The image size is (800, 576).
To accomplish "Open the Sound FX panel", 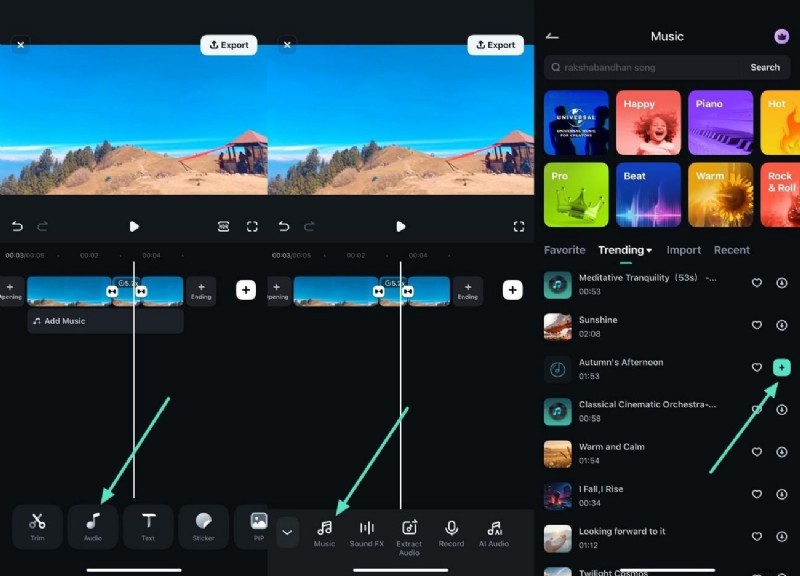I will tap(366, 528).
